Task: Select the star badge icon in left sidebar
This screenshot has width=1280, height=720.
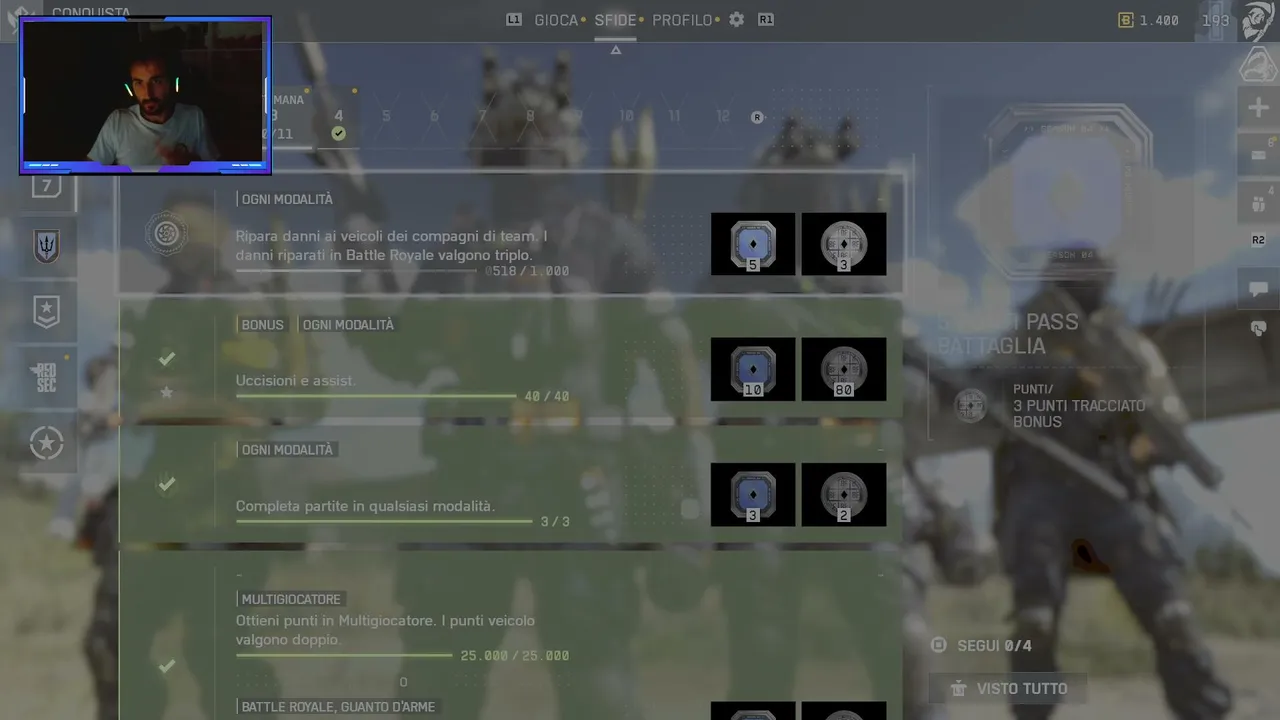Action: (x=46, y=312)
